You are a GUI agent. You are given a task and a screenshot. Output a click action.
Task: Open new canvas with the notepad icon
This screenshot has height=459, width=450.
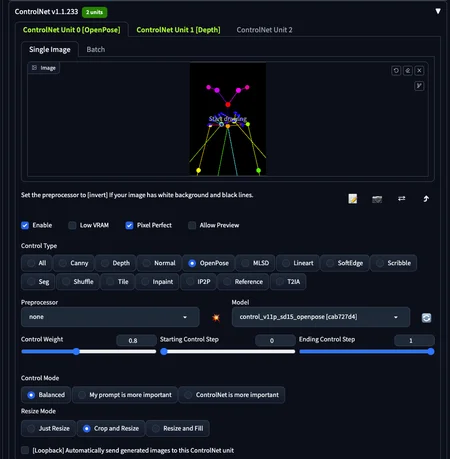(353, 199)
